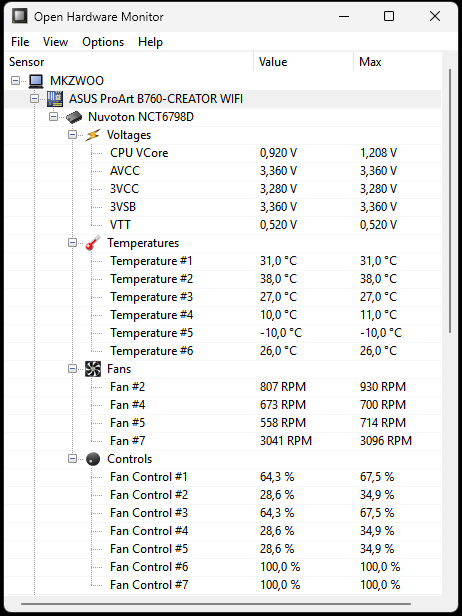This screenshot has height=616, width=462.
Task: Collapse the Temperatures group
Action: coord(72,243)
